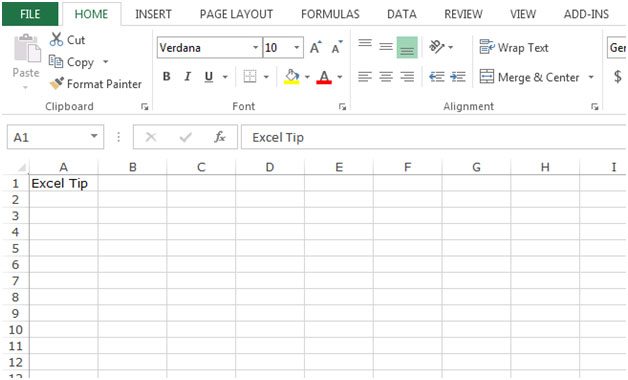Switch to the REVIEW tab
This screenshot has height=380, width=628.
pos(463,14)
